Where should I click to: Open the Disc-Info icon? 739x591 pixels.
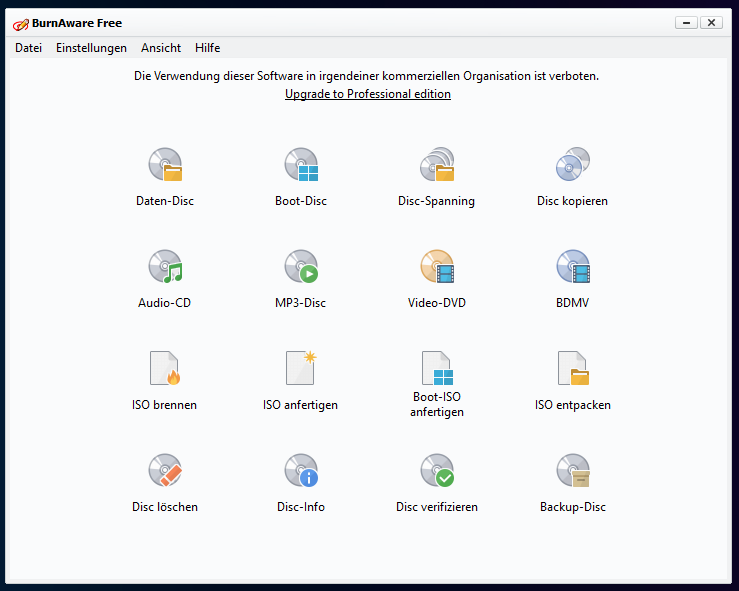point(301,470)
